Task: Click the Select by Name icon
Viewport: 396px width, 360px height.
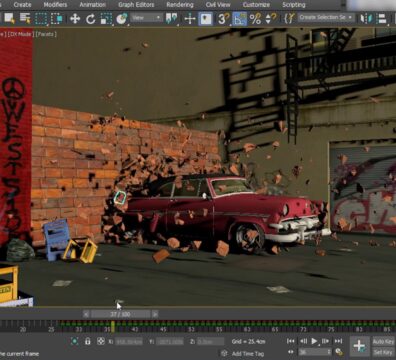Action: coord(25,19)
